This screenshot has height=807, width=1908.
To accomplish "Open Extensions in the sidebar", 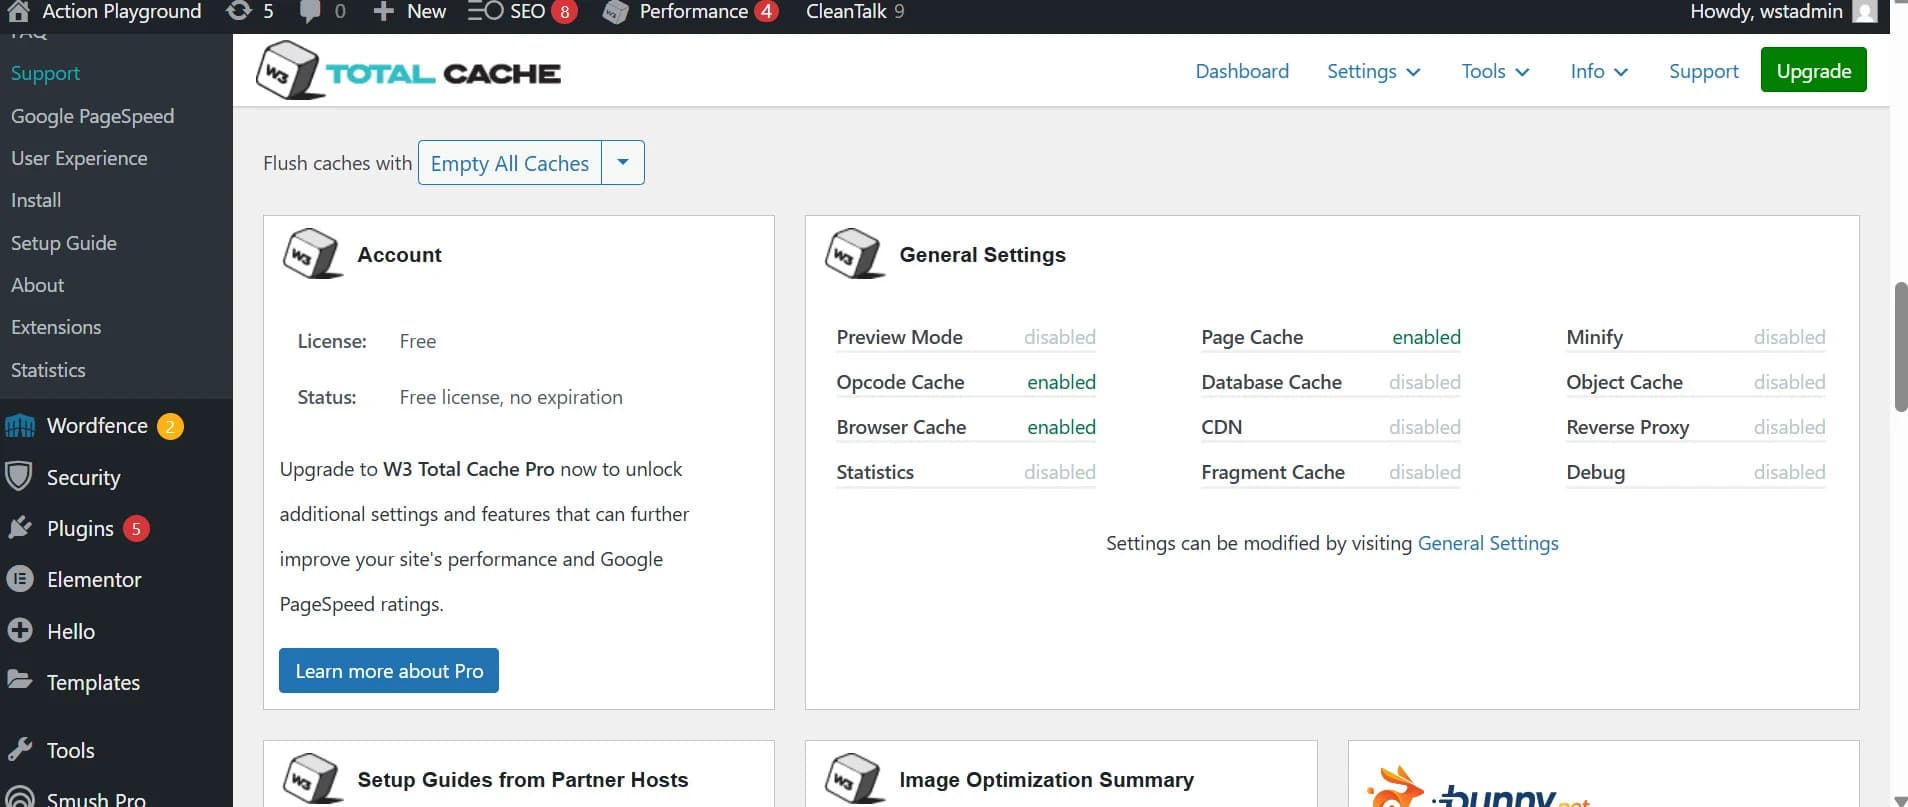I will (56, 327).
